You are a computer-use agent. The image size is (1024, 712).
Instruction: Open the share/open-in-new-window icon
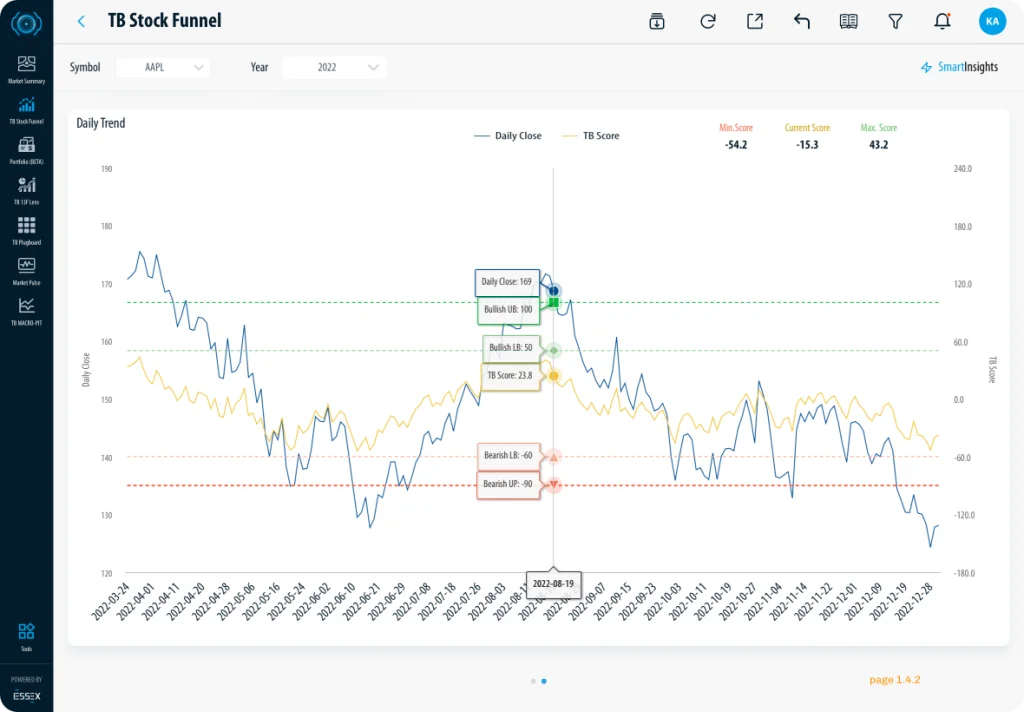click(755, 21)
